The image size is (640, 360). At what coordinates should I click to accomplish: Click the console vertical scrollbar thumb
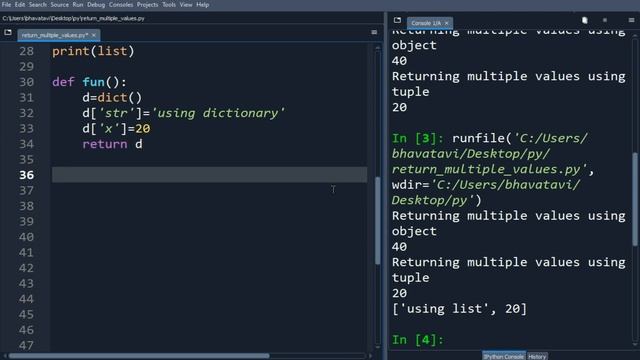(x=635, y=199)
